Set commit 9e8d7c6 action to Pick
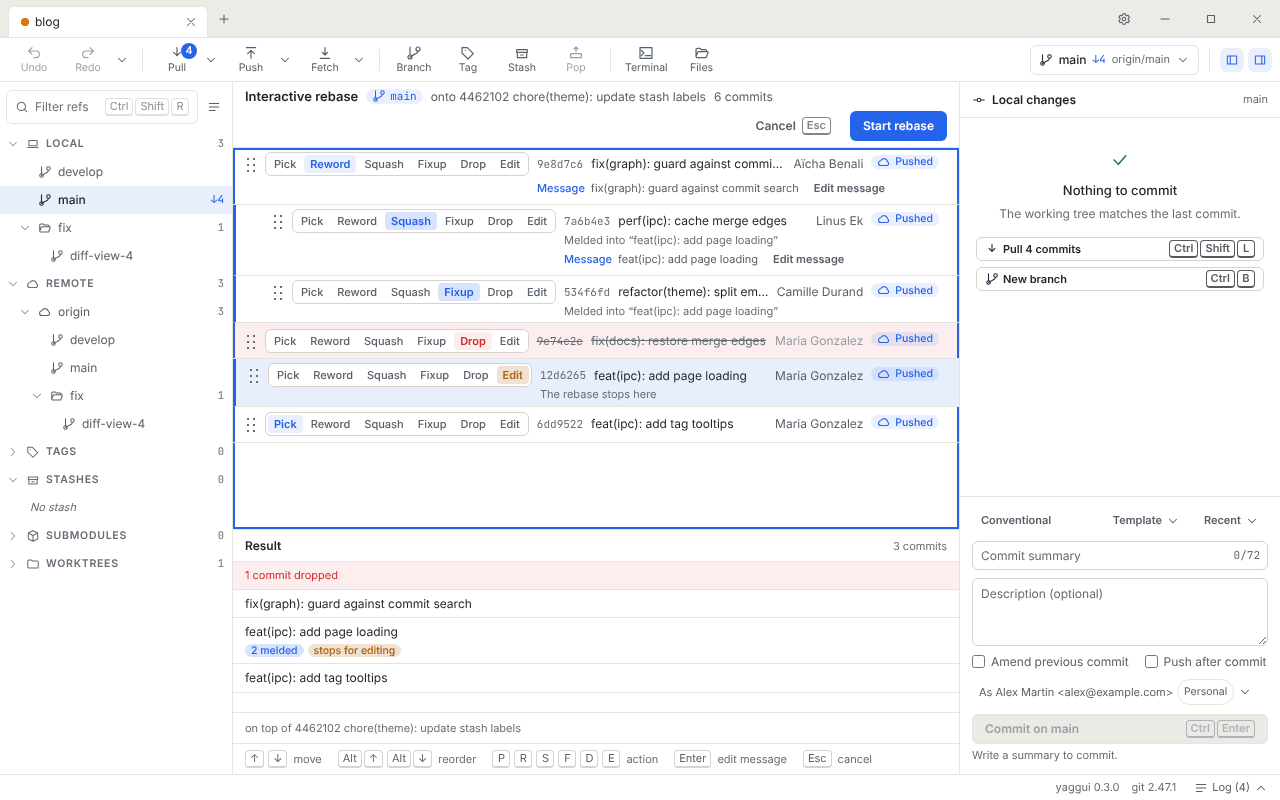 285,164
